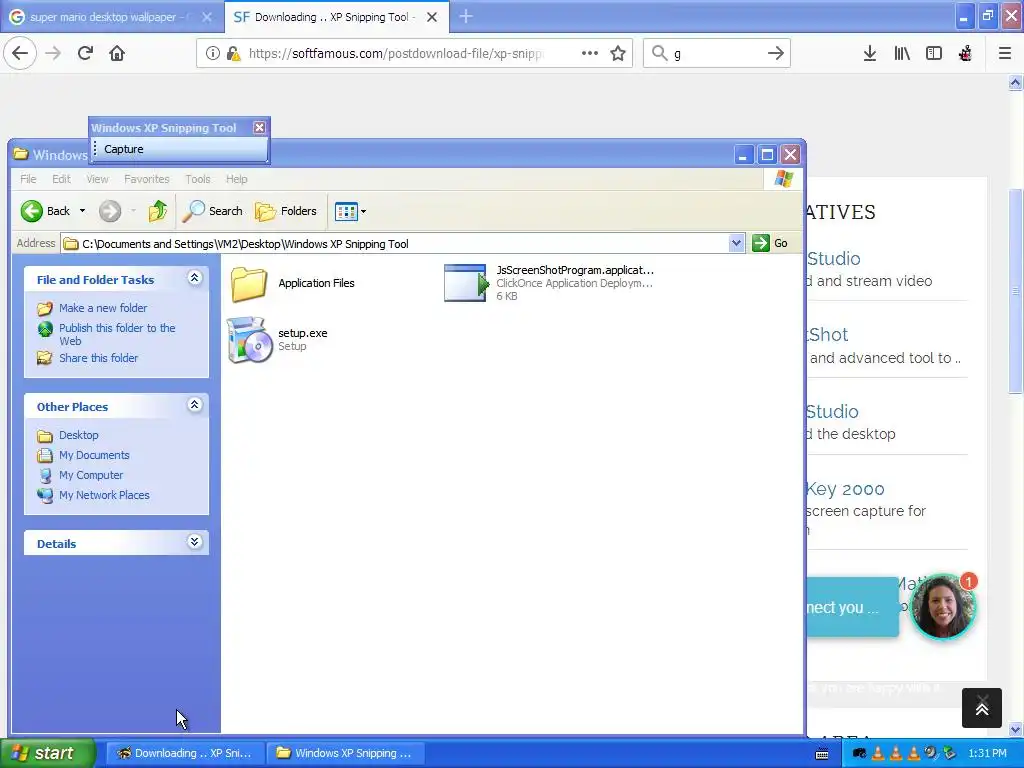Click the Firefox extension icon beside sidebar
Image resolution: width=1024 pixels, height=768 pixels.
(x=965, y=53)
